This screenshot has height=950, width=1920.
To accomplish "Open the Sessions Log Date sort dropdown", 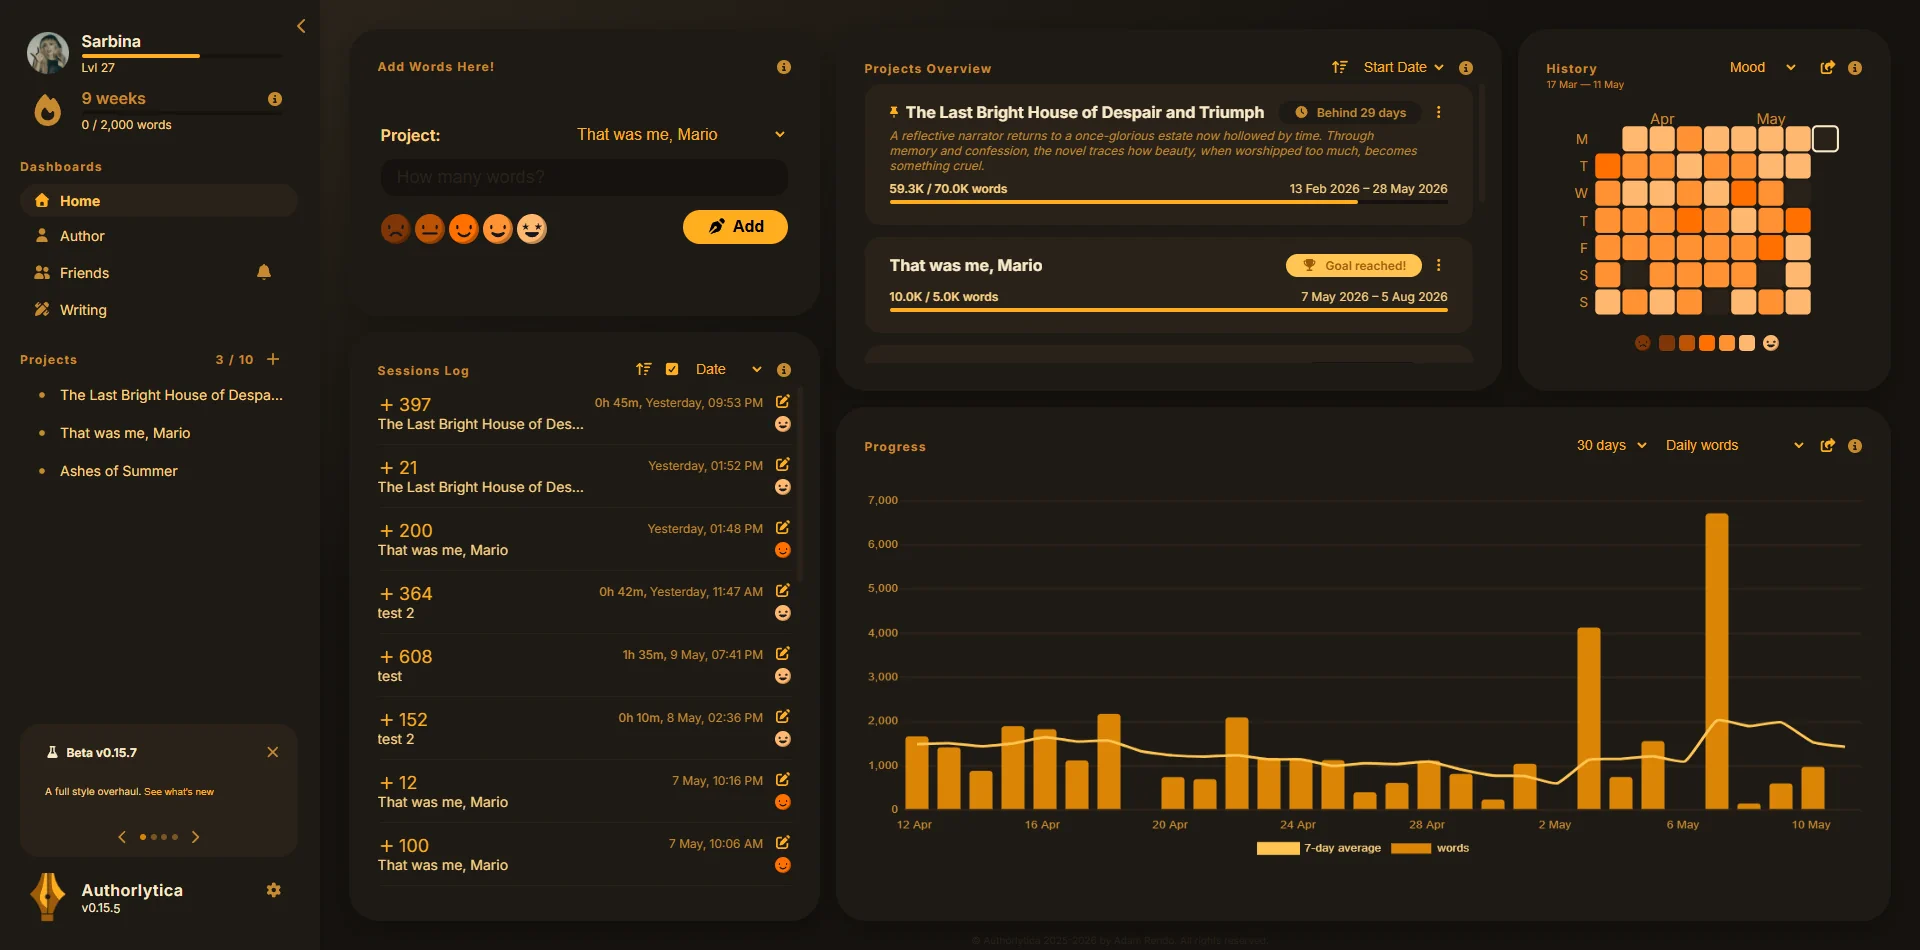I will tap(728, 369).
